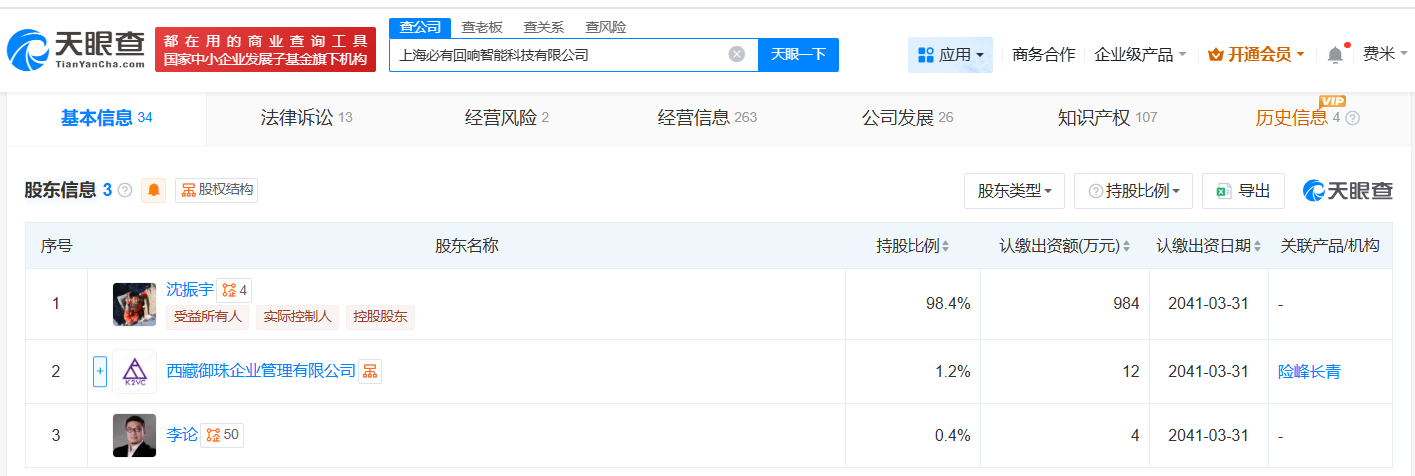Click the TianYanCha logo in header
Viewport: 1415px width, 476px height.
pyautogui.click(x=76, y=50)
